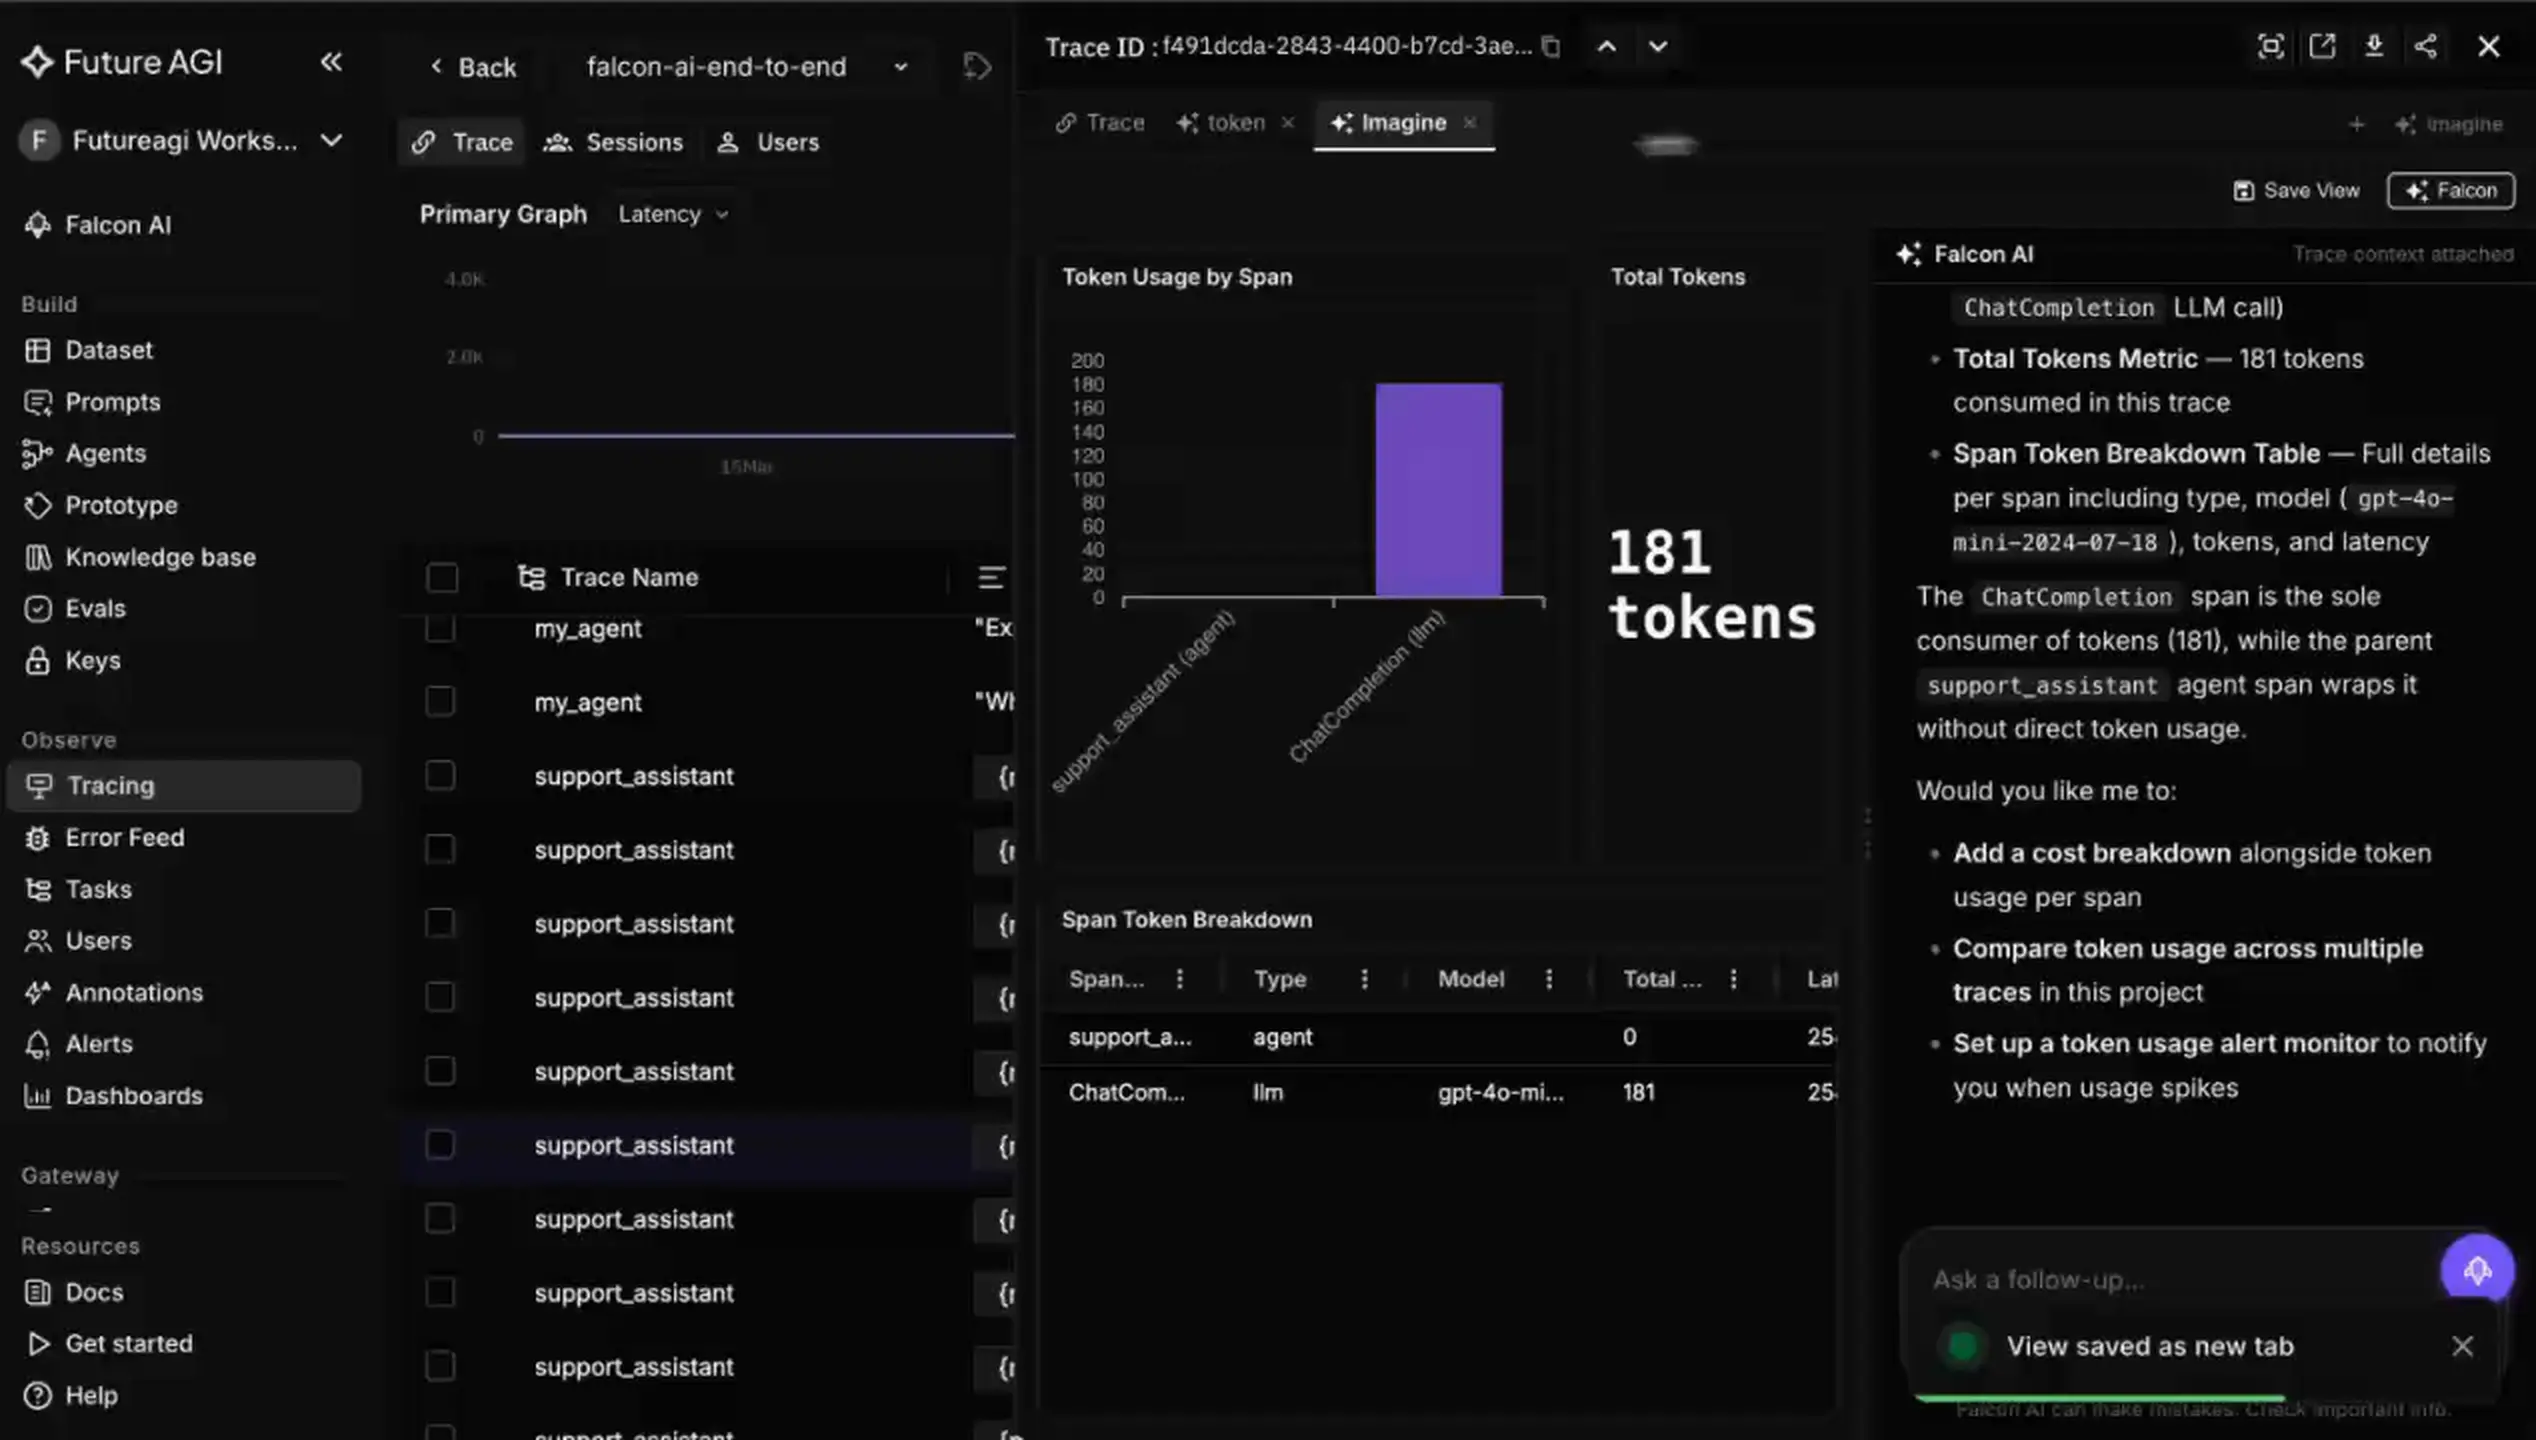Viewport: 2536px width, 1440px height.
Task: Open Tasks in sidebar
Action: pyautogui.click(x=78, y=889)
